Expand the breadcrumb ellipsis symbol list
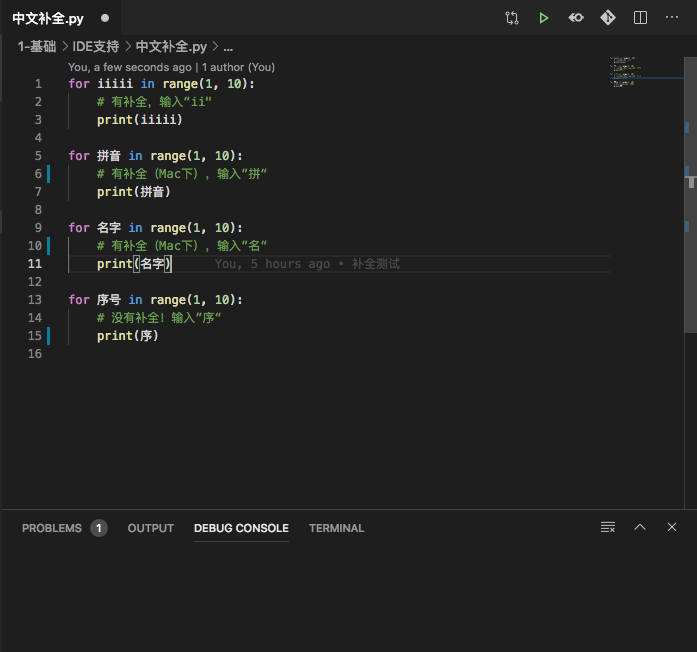697x652 pixels. coord(228,47)
